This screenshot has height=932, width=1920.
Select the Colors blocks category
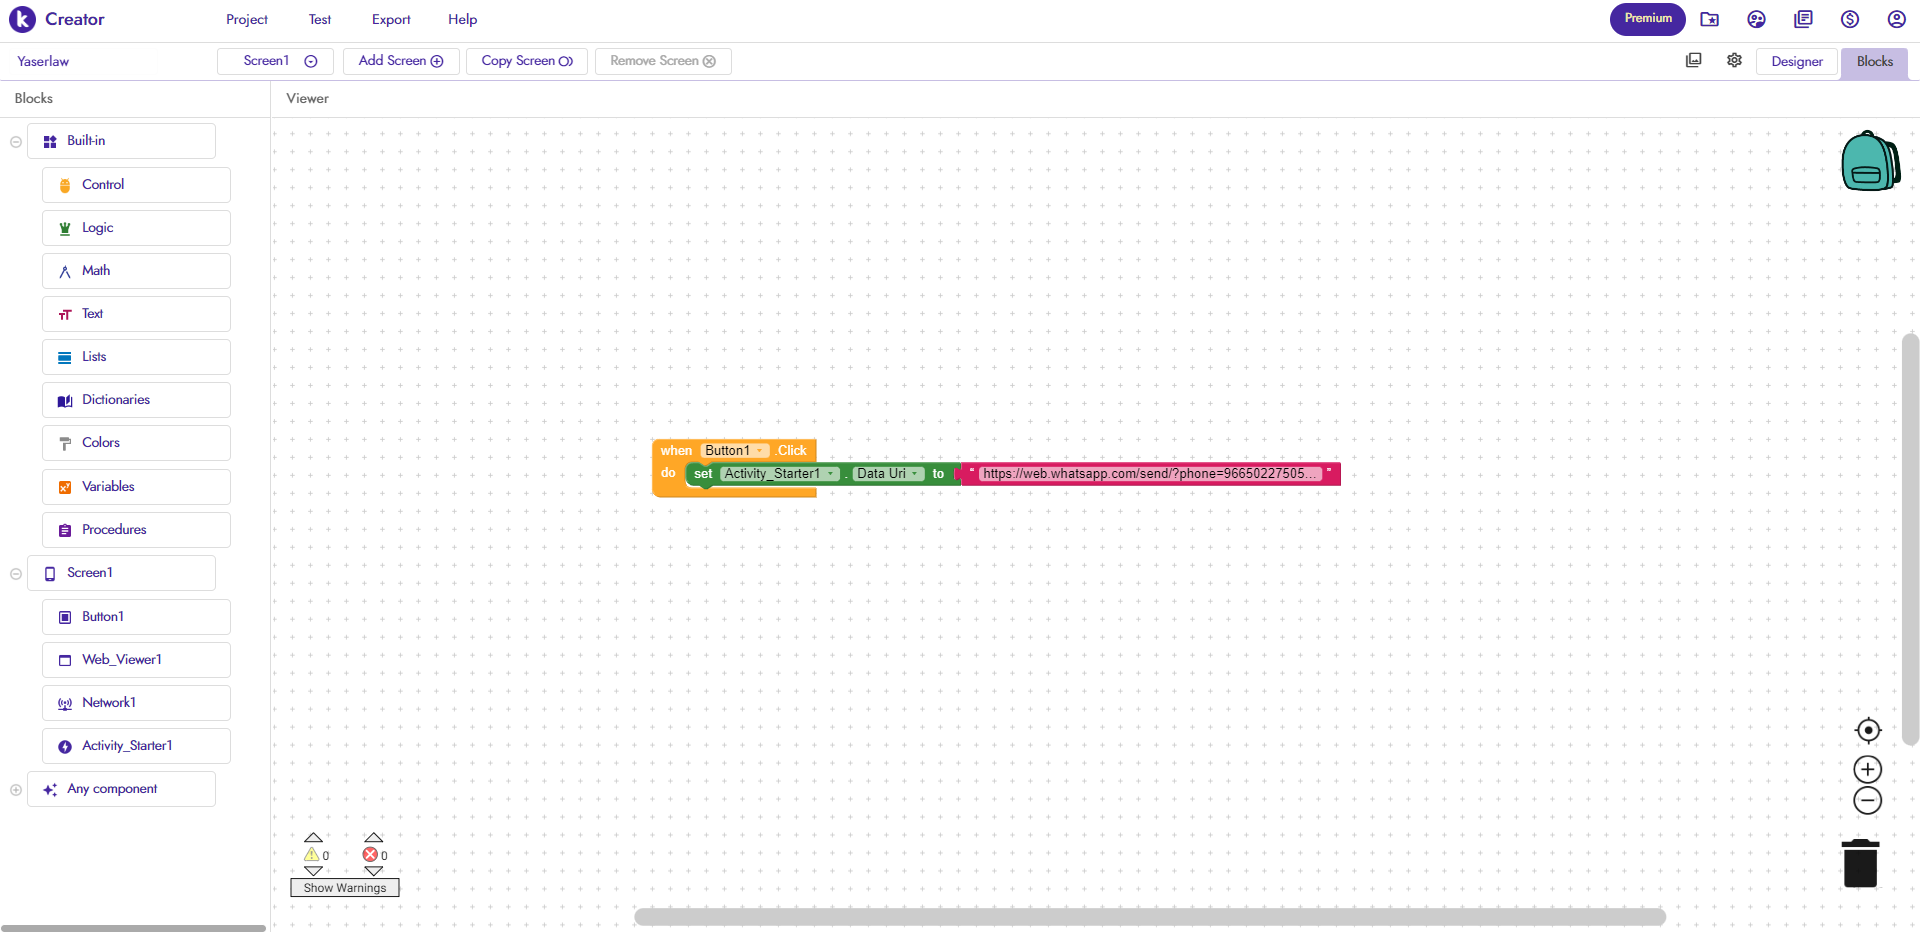point(136,443)
